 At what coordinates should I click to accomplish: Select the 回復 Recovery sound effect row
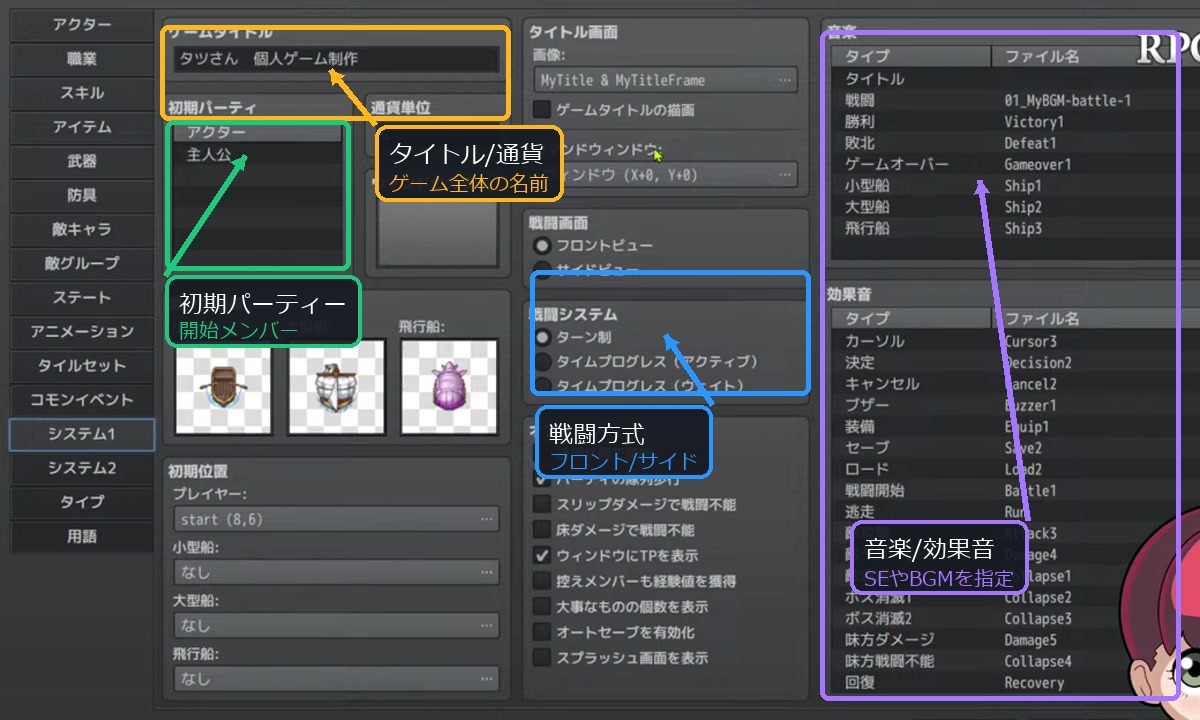[x=1015, y=683]
